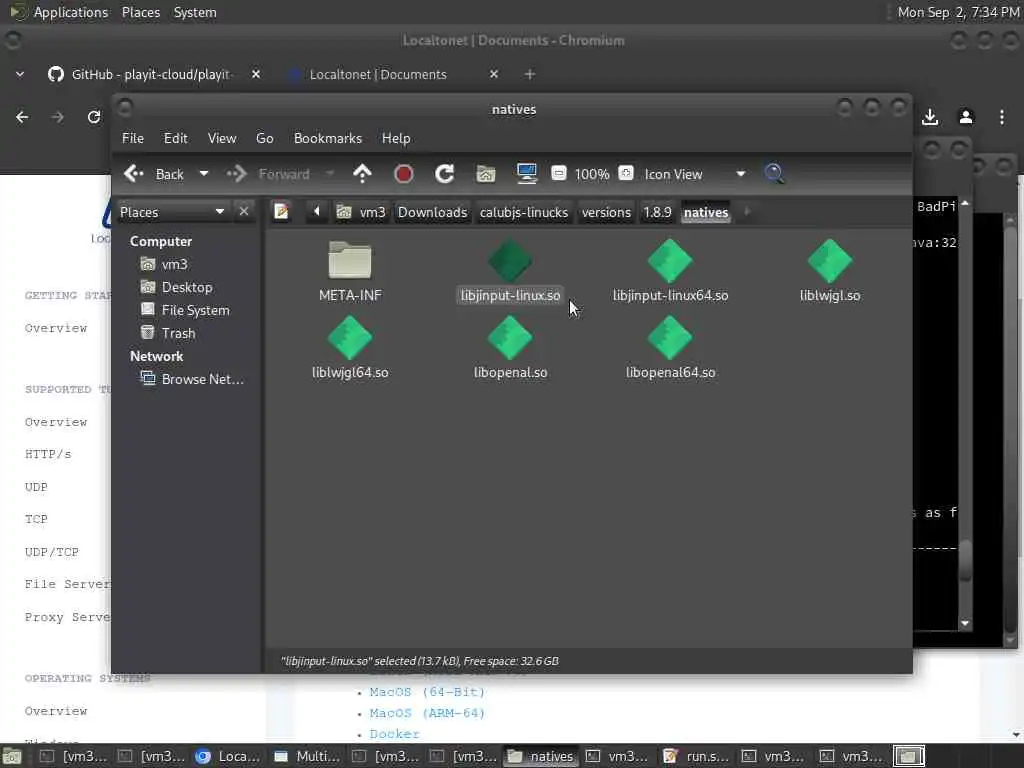This screenshot has height=768, width=1024.
Task: Close the GitHub playit-cloud tab
Action: 256,74
